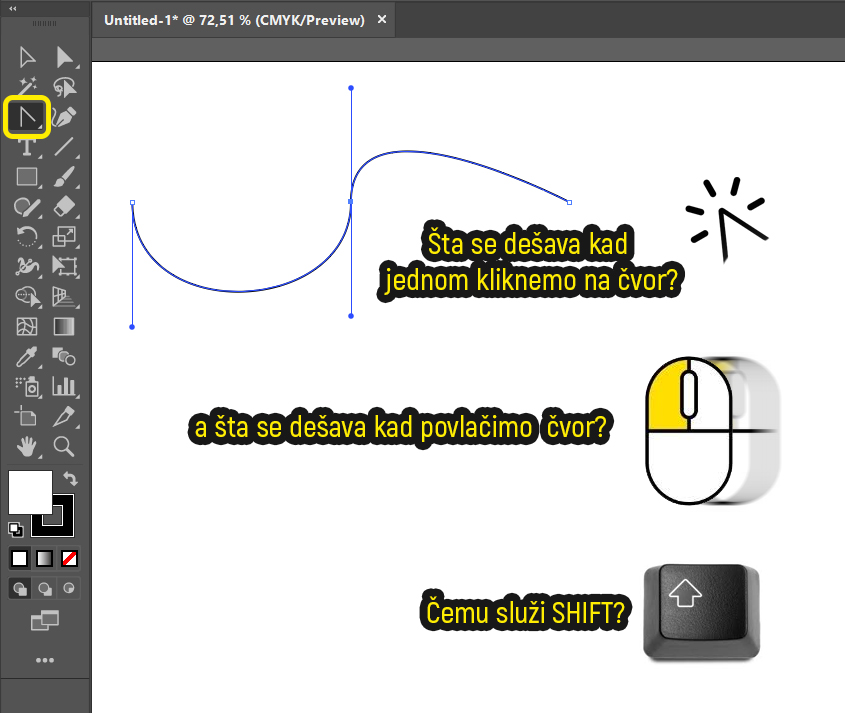This screenshot has height=713, width=845.
Task: Pick the Rotate tool
Action: click(x=27, y=236)
